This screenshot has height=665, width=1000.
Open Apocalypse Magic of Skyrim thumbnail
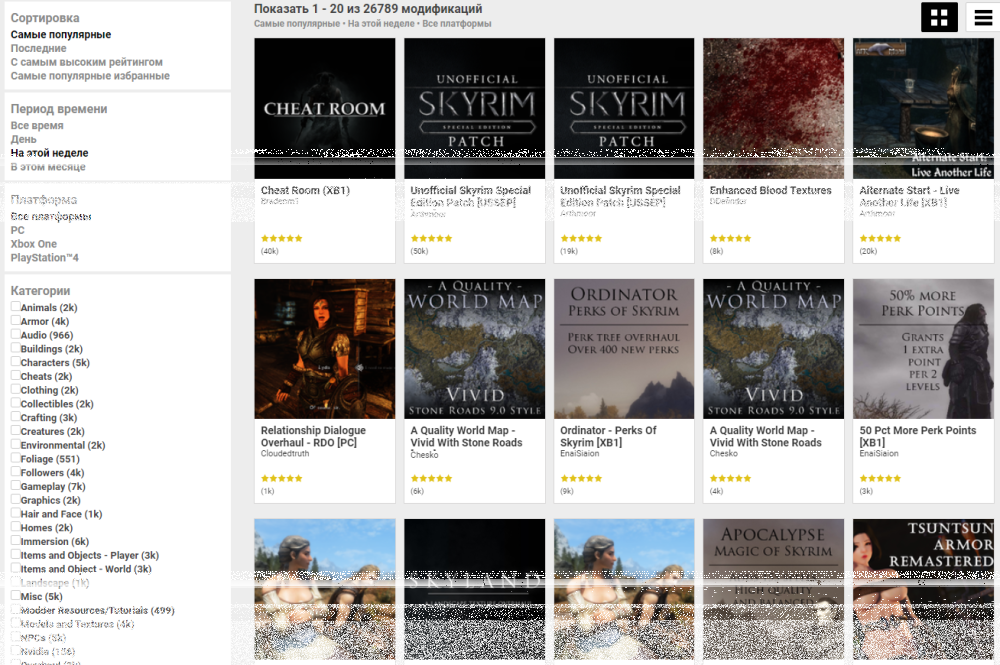774,589
